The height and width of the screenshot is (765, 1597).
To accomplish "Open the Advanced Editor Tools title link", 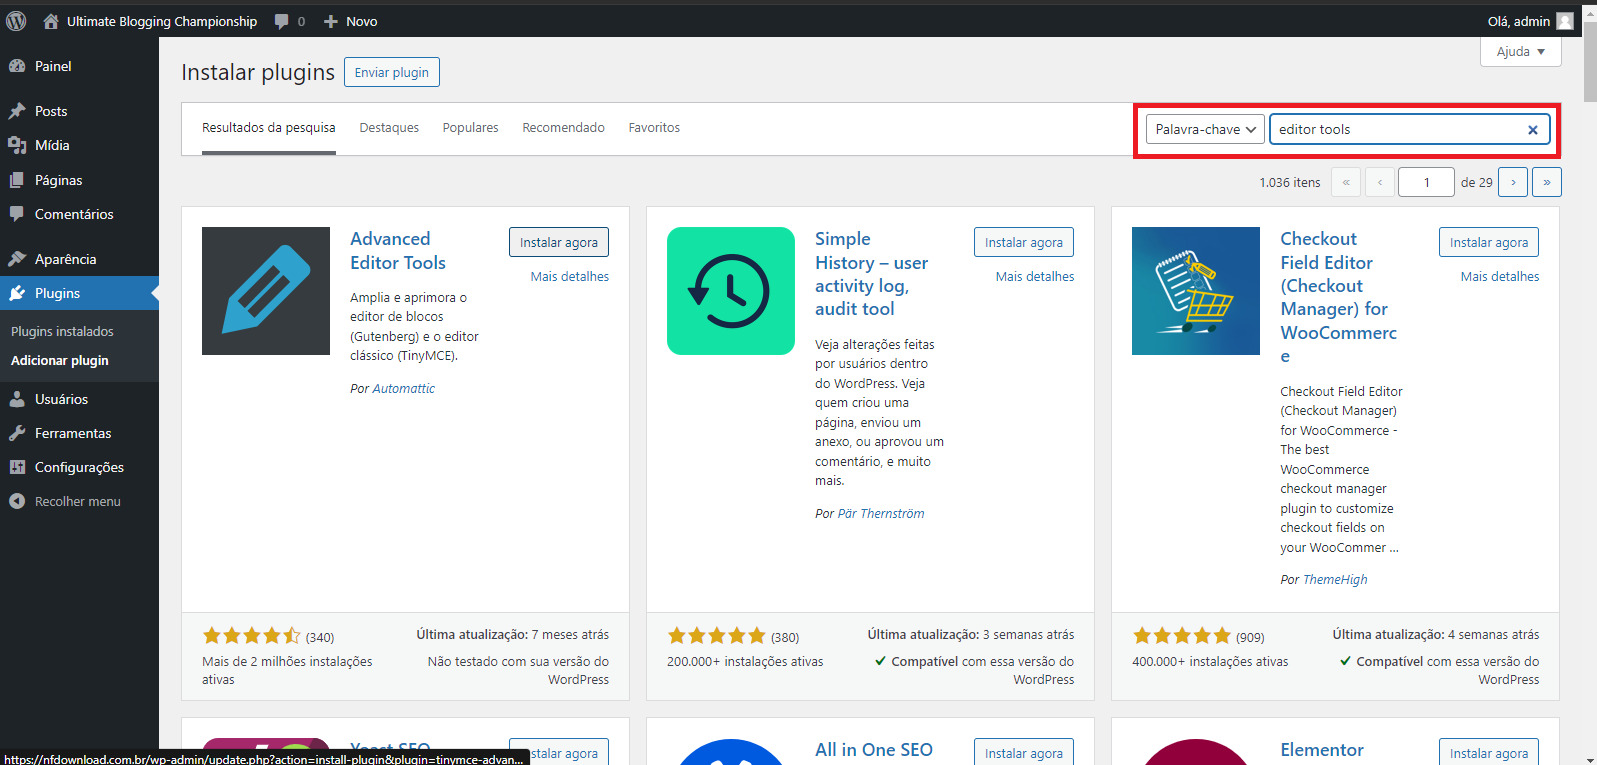I will coord(398,251).
